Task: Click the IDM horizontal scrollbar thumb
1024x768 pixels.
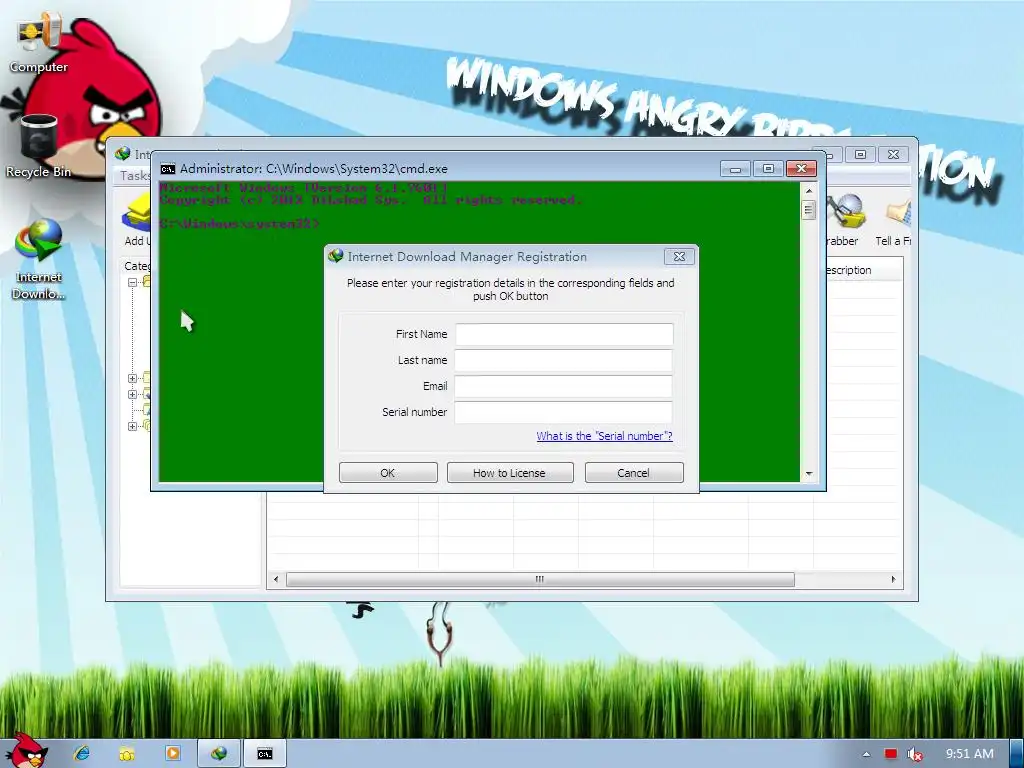Action: (x=540, y=579)
